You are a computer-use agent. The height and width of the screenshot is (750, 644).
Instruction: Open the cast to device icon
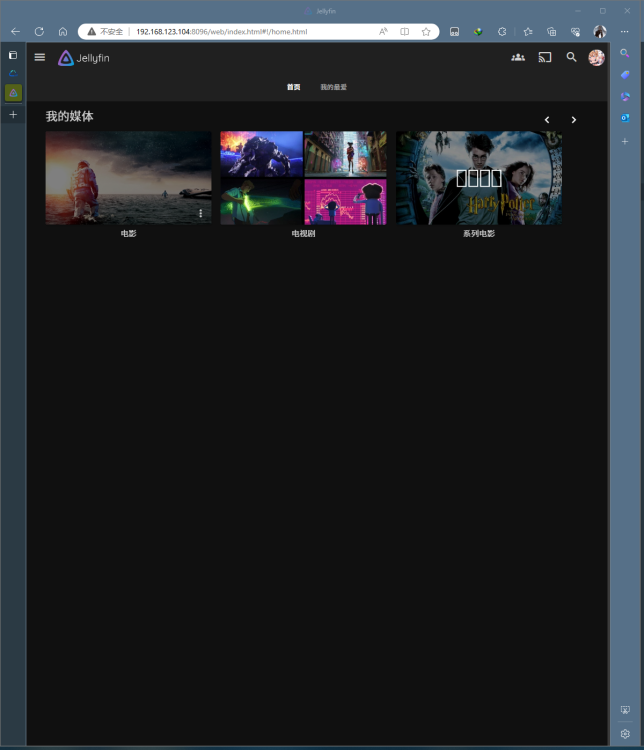(545, 57)
